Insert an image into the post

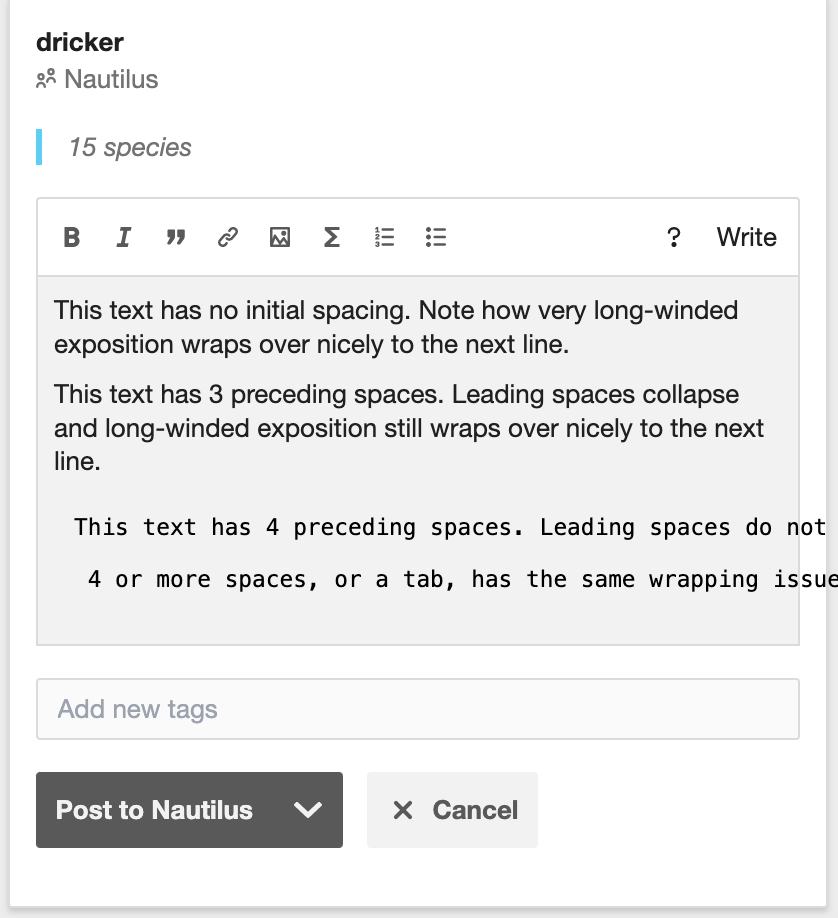point(280,237)
